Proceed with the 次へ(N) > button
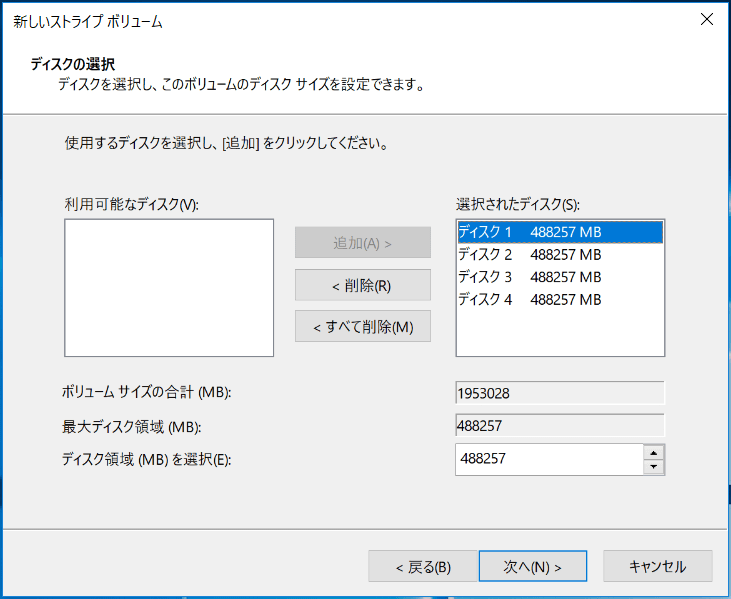This screenshot has height=599, width=731. [x=532, y=566]
